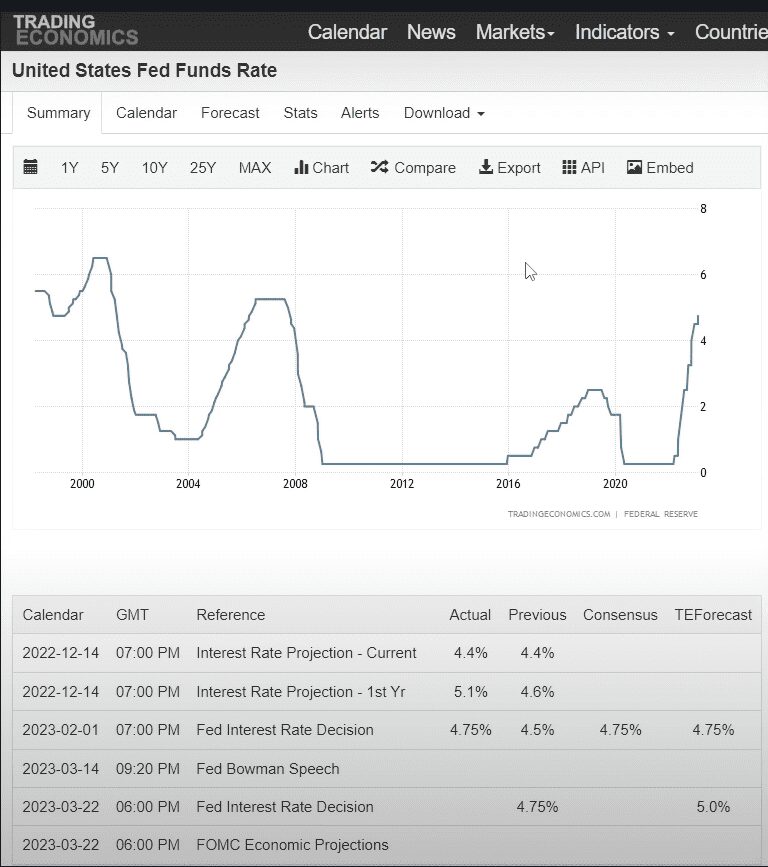Click the Compare indicators button
Screen dimensions: 768x867
coord(412,168)
